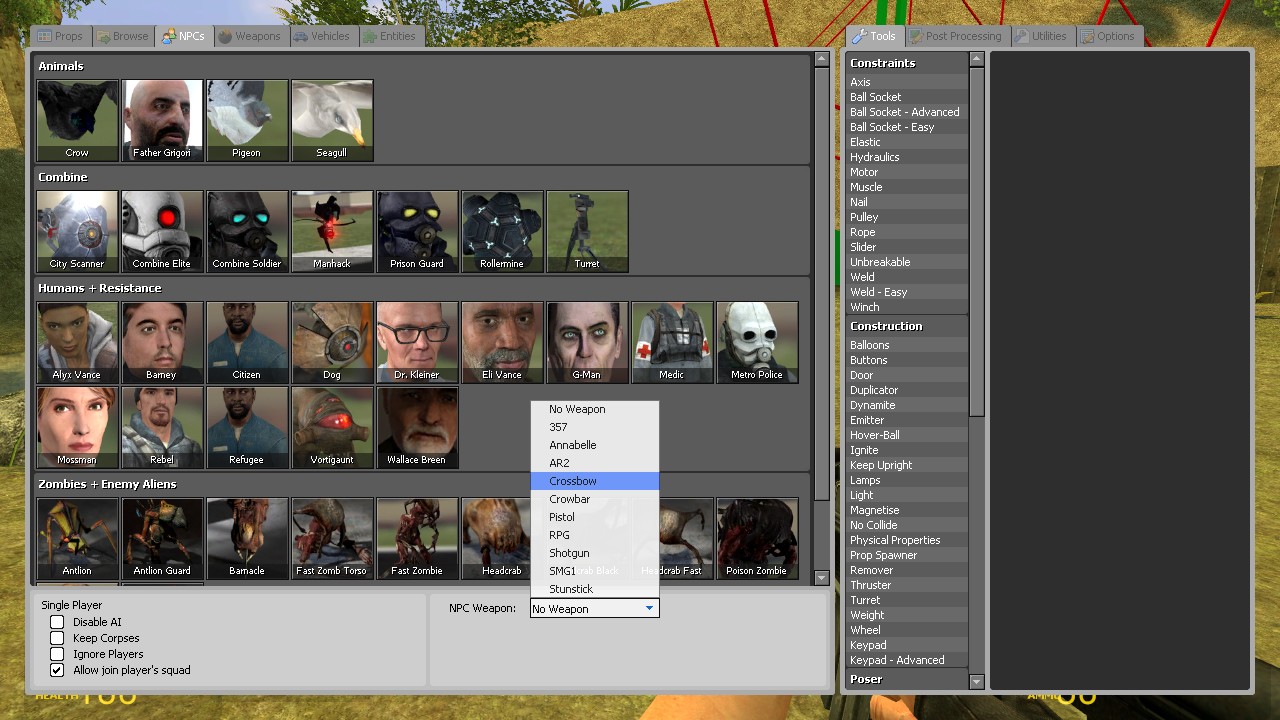Select the Weld tool in Constraints

click(862, 277)
